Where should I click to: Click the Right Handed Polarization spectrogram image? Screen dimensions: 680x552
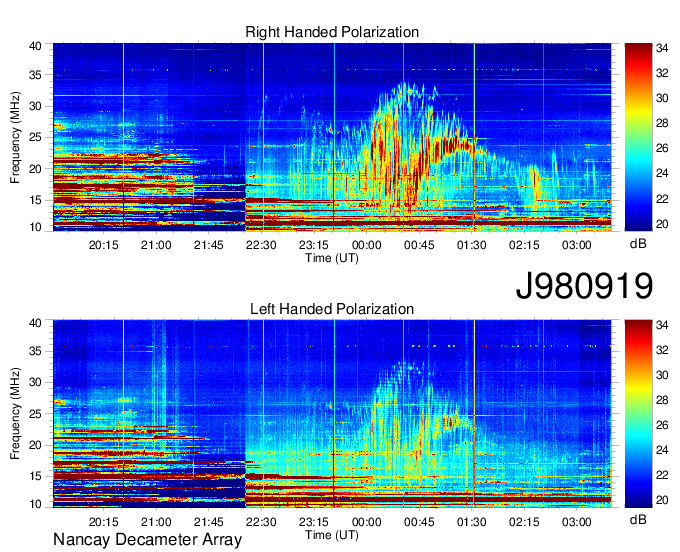coord(332,137)
